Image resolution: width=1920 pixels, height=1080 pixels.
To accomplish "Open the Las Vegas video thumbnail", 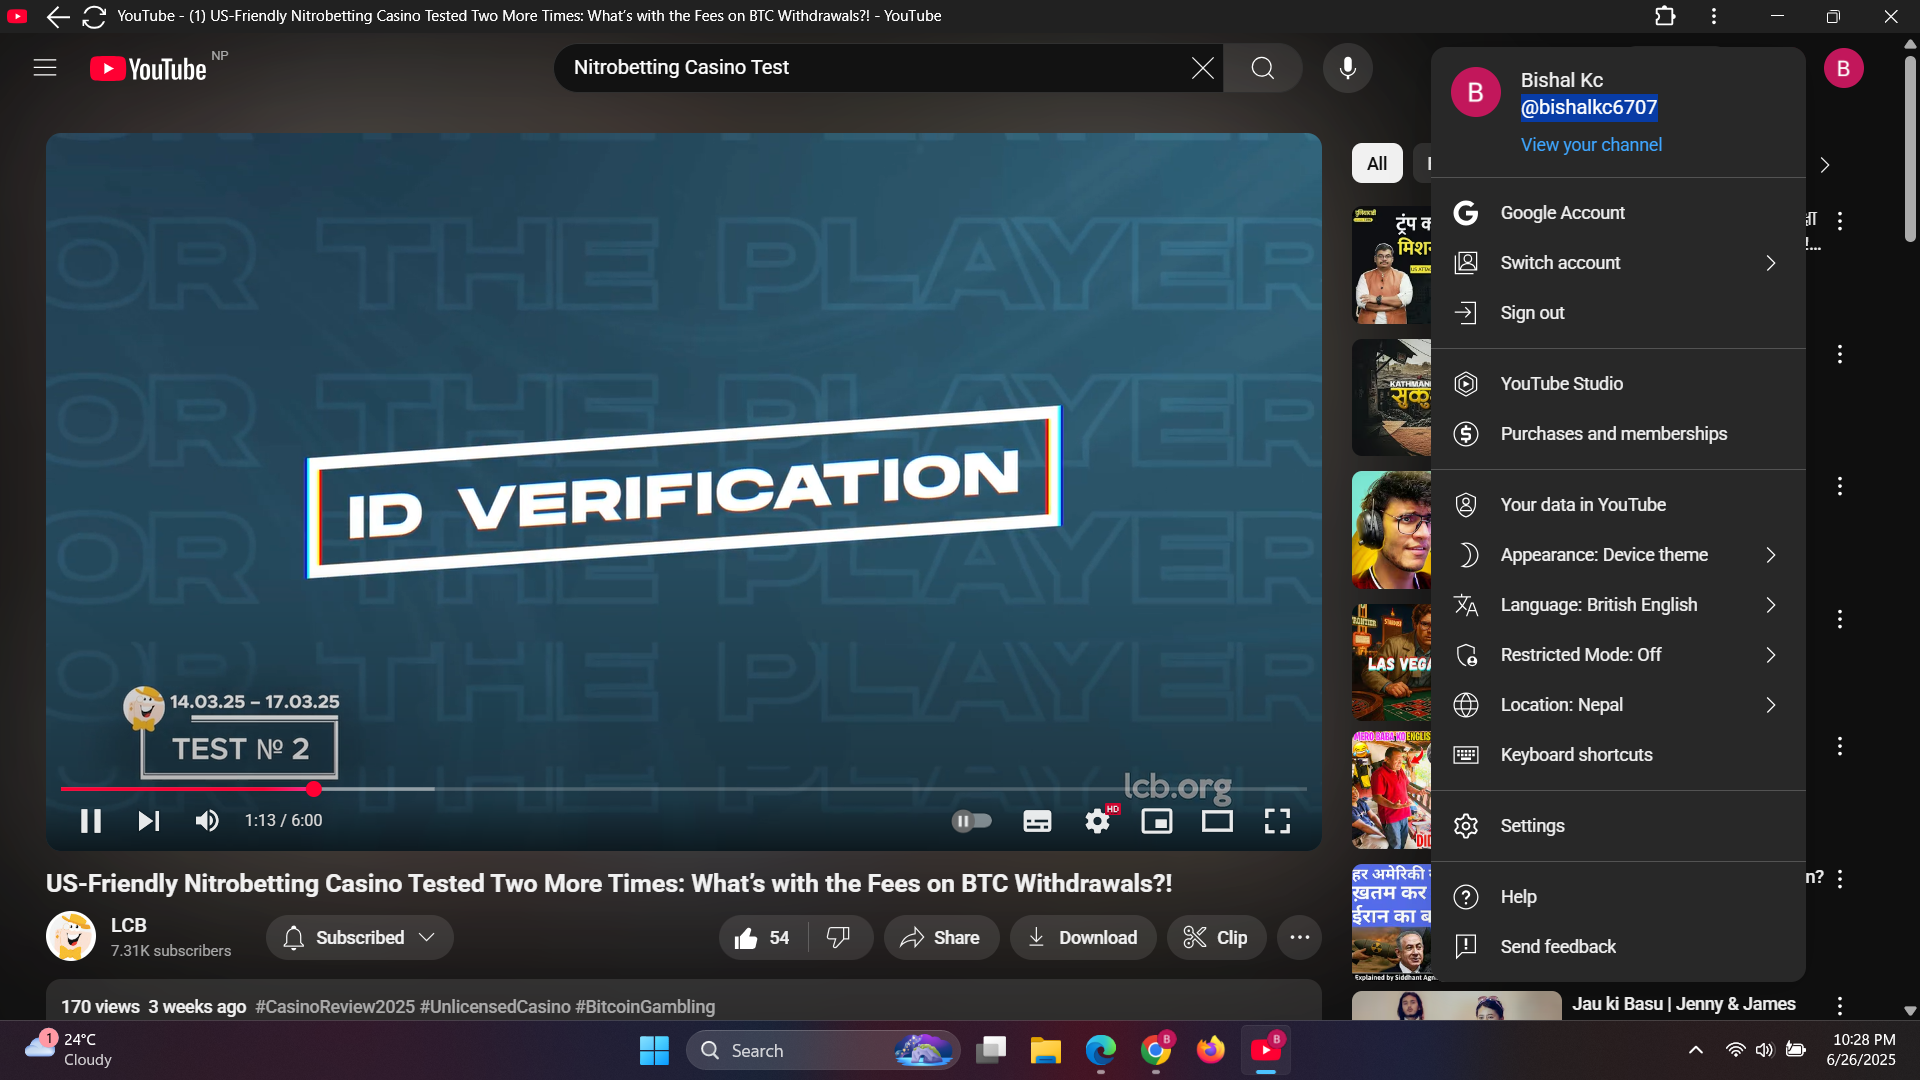I will 1391,662.
